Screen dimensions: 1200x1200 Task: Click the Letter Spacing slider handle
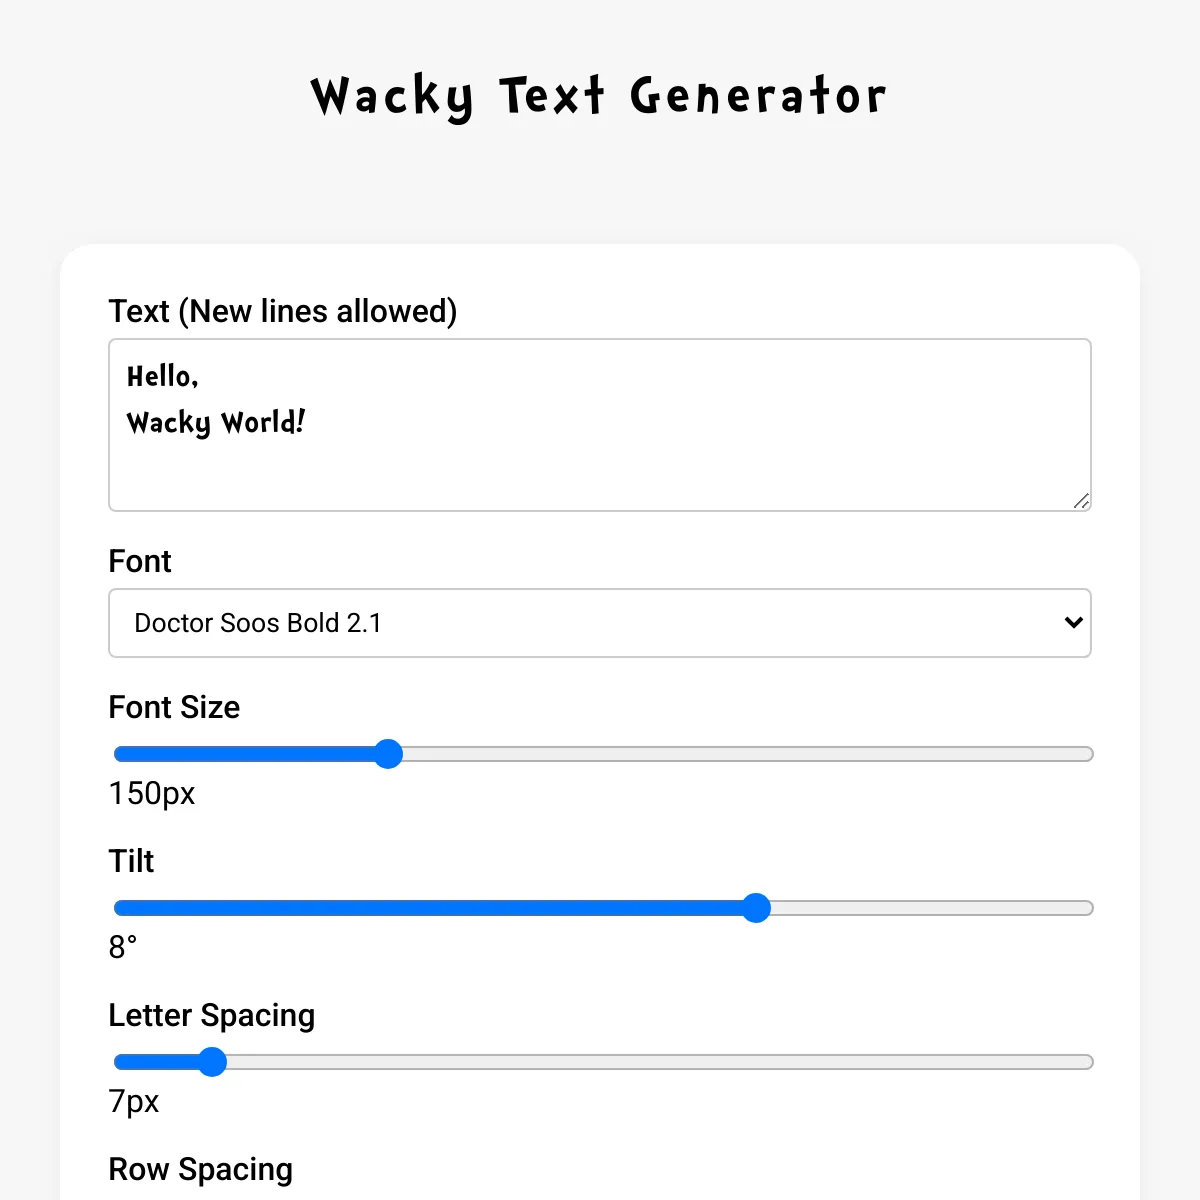pos(212,1062)
